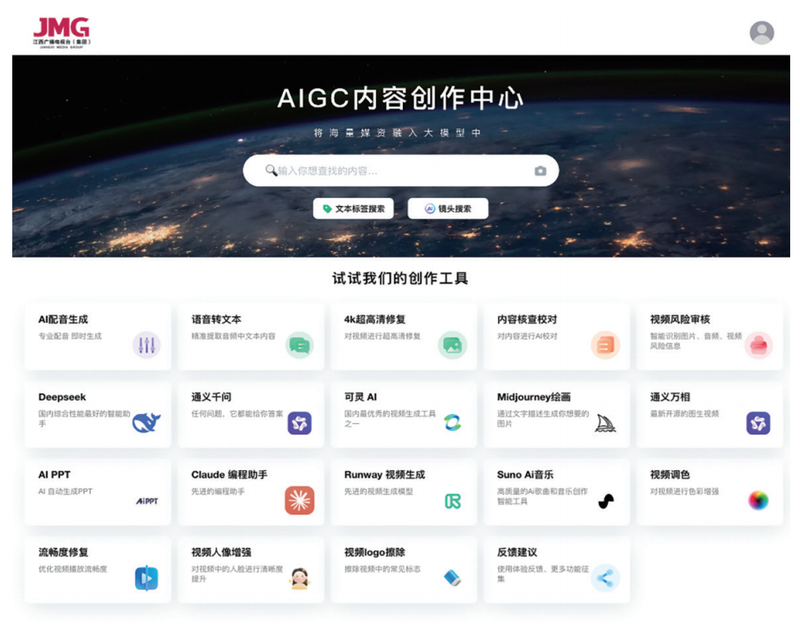Click the 视频logo擦除 eraser icon
Screen dimensions: 800x639
click(452, 577)
